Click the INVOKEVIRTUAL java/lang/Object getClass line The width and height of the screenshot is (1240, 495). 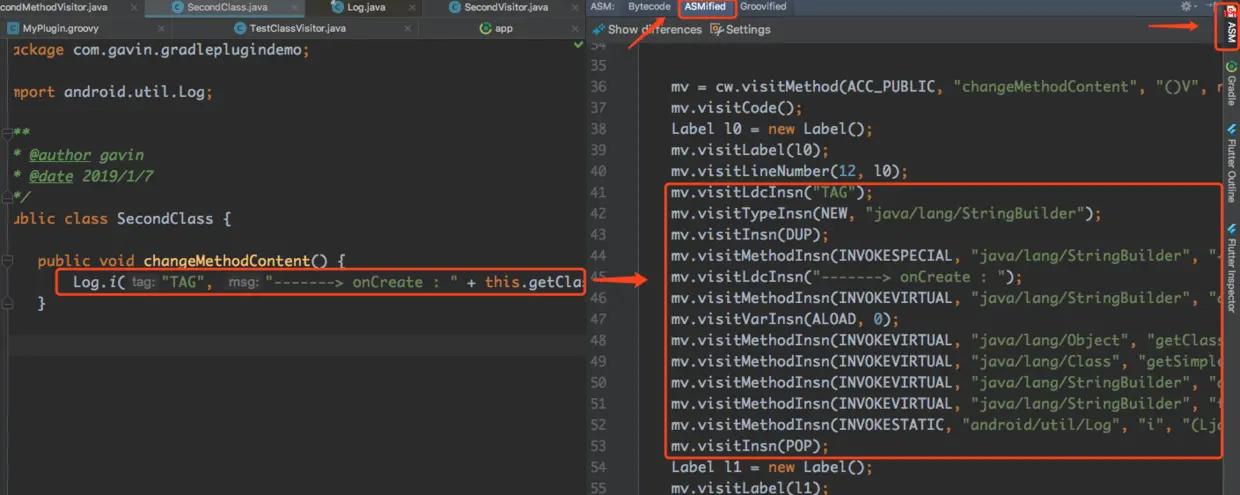tap(945, 340)
